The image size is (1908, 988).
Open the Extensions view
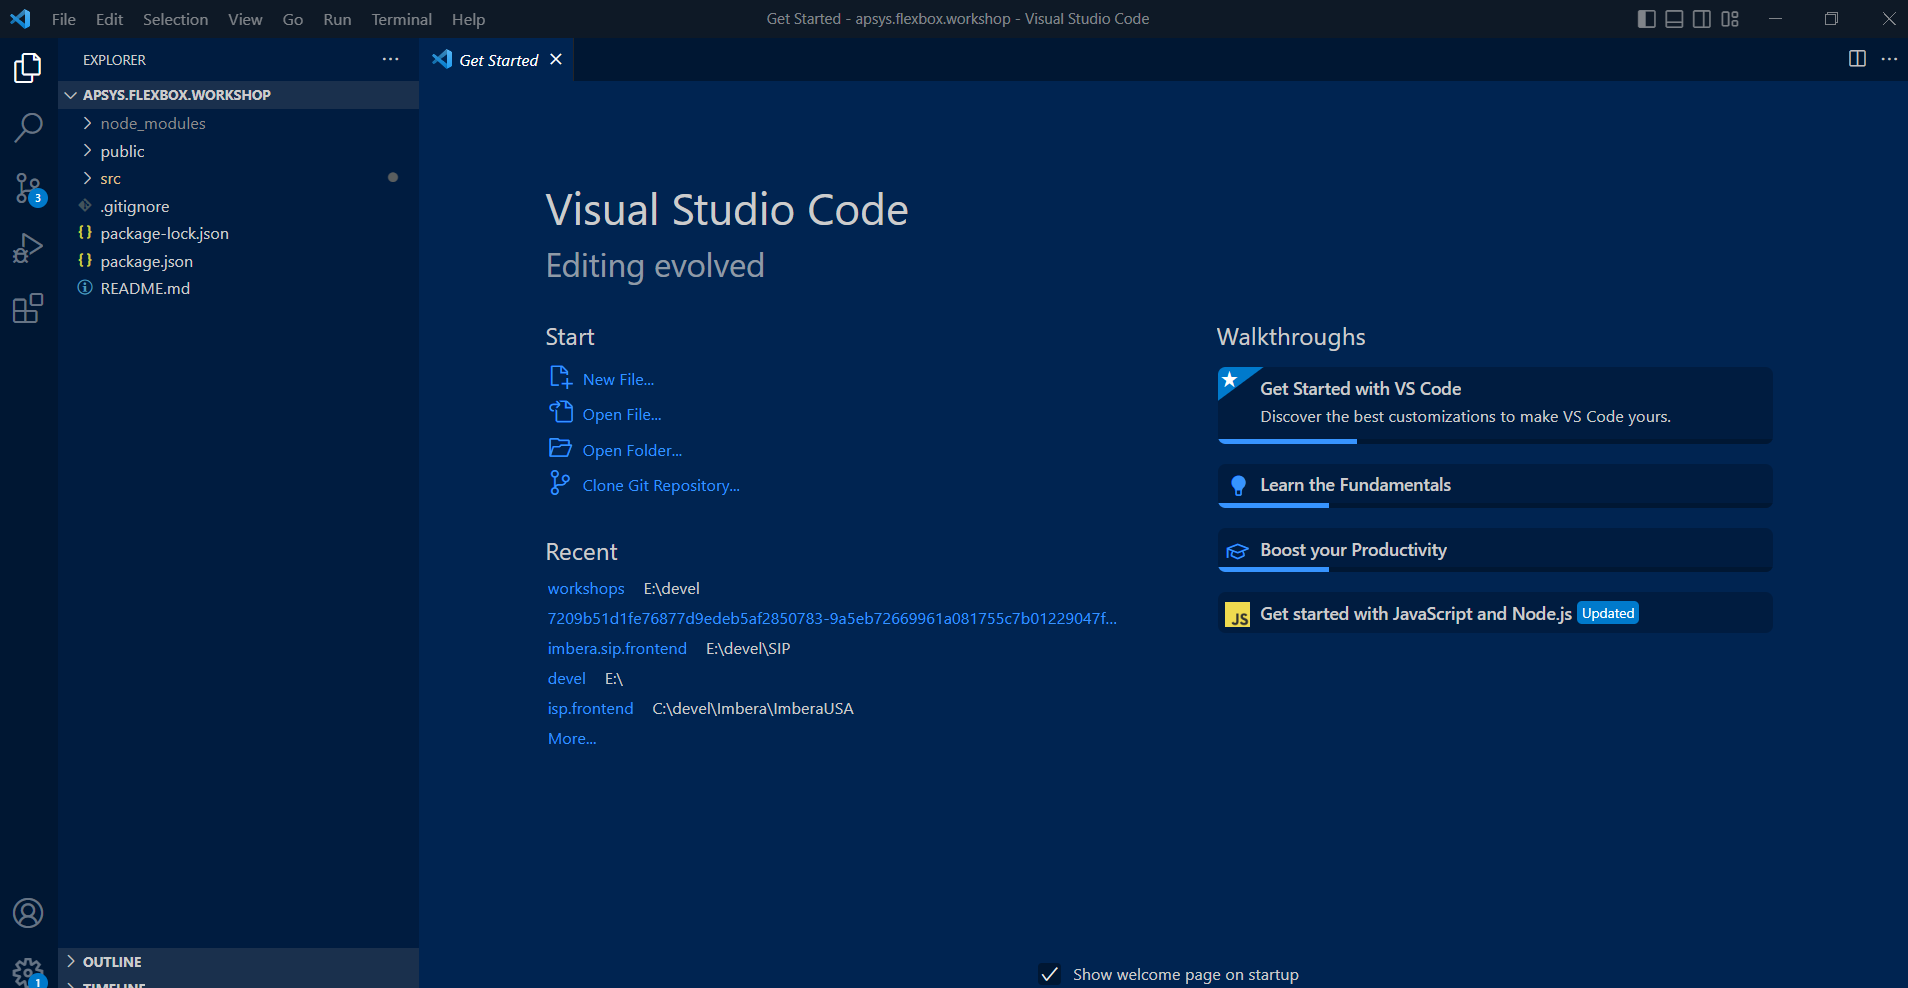28,308
